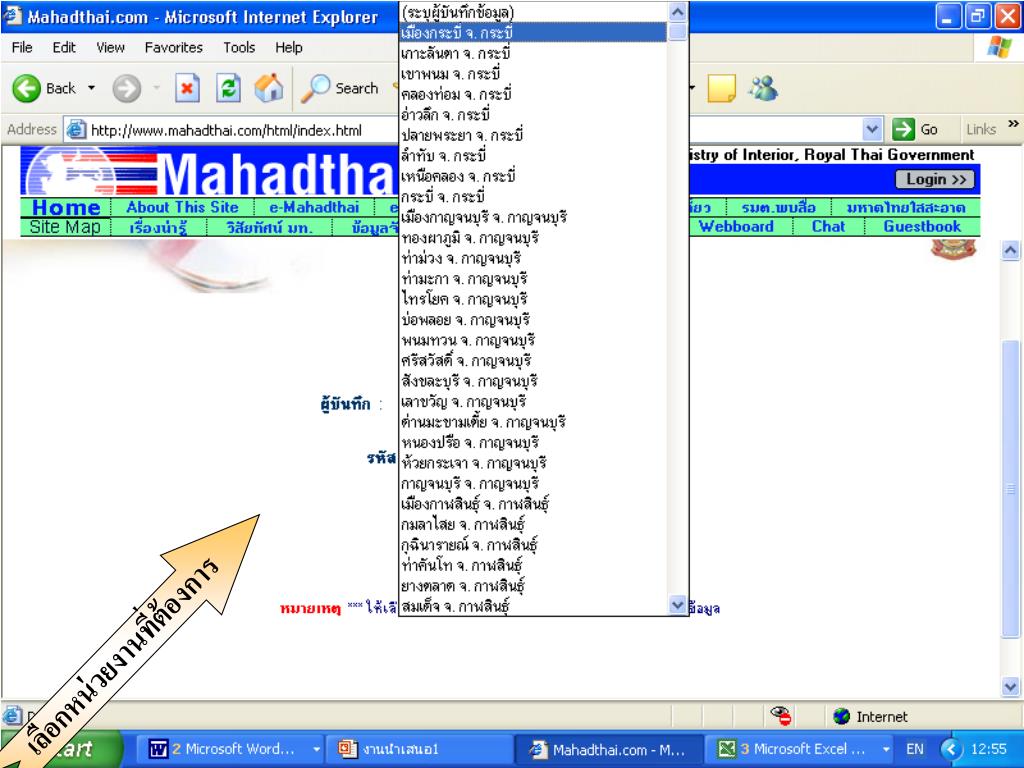Image resolution: width=1024 pixels, height=768 pixels.
Task: Open the มหาดไทยใสสะอาด link
Action: (x=906, y=208)
